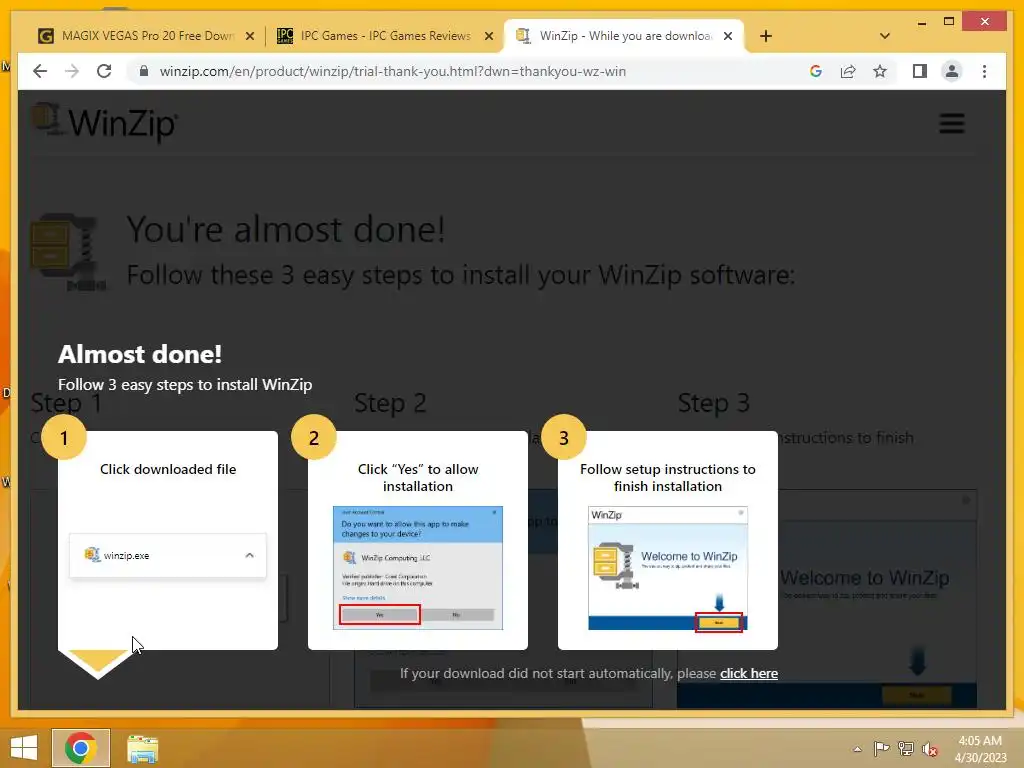Close the IPC Games tab
Image resolution: width=1024 pixels, height=768 pixels.
coord(488,36)
